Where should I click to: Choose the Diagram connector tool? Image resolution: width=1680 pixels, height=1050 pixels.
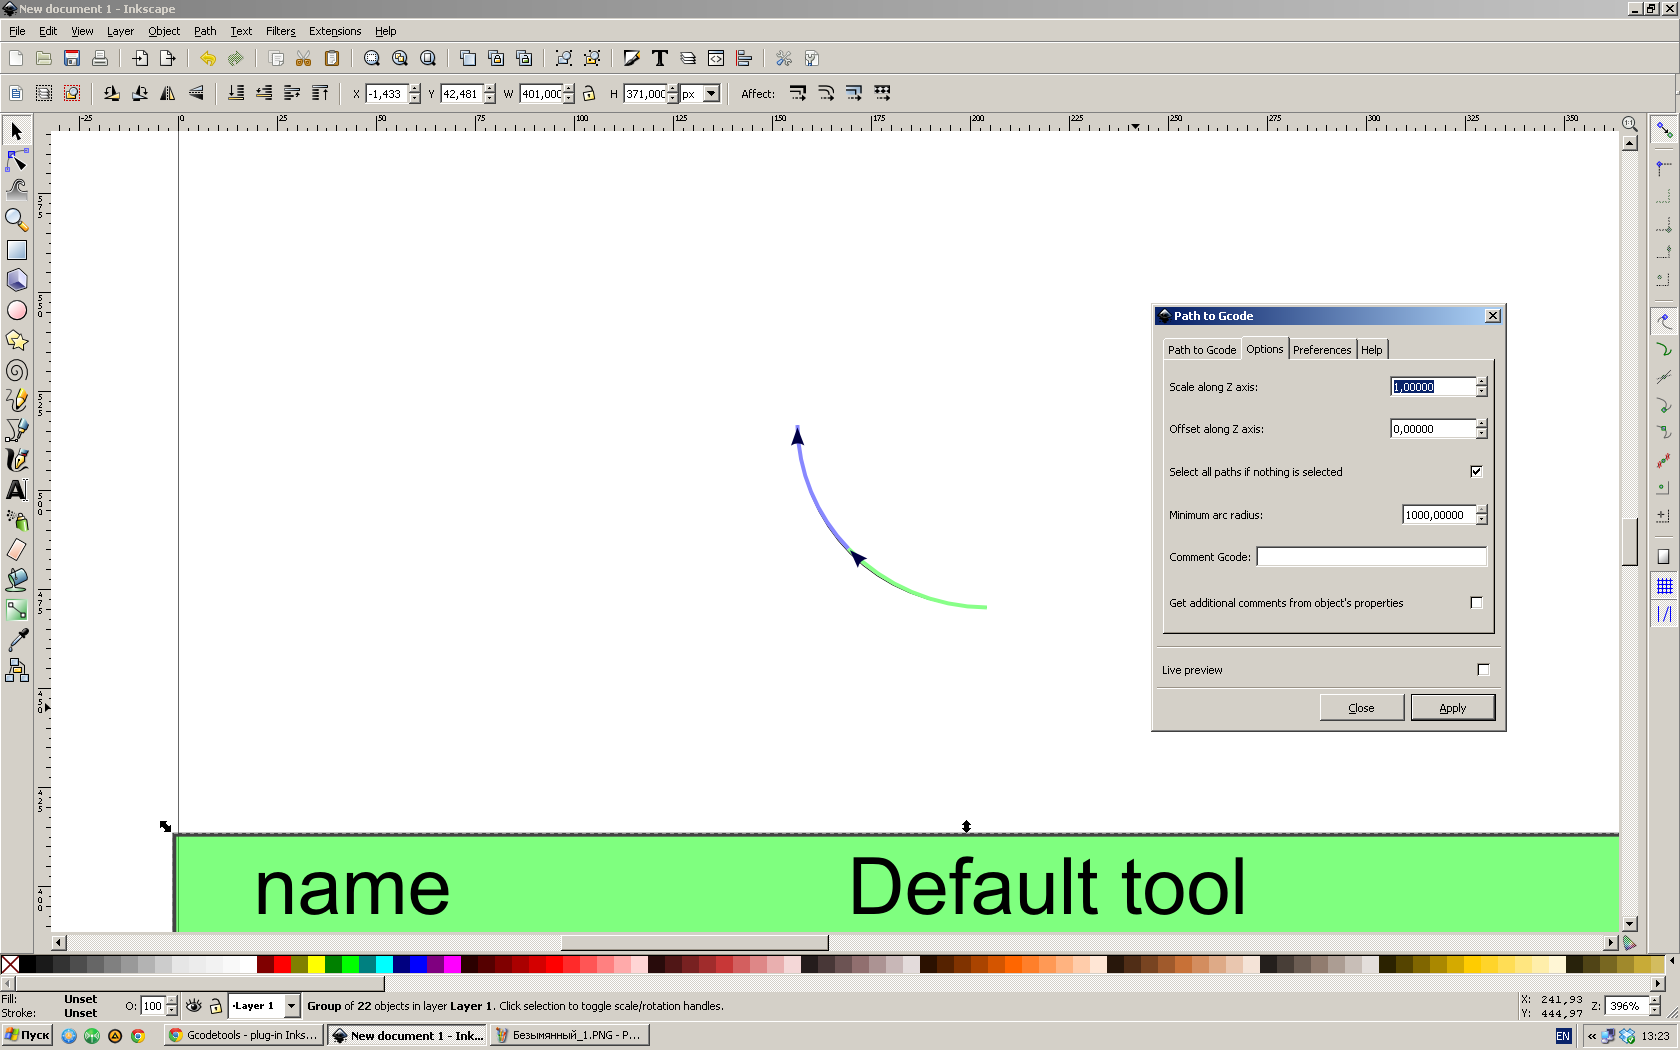17,670
